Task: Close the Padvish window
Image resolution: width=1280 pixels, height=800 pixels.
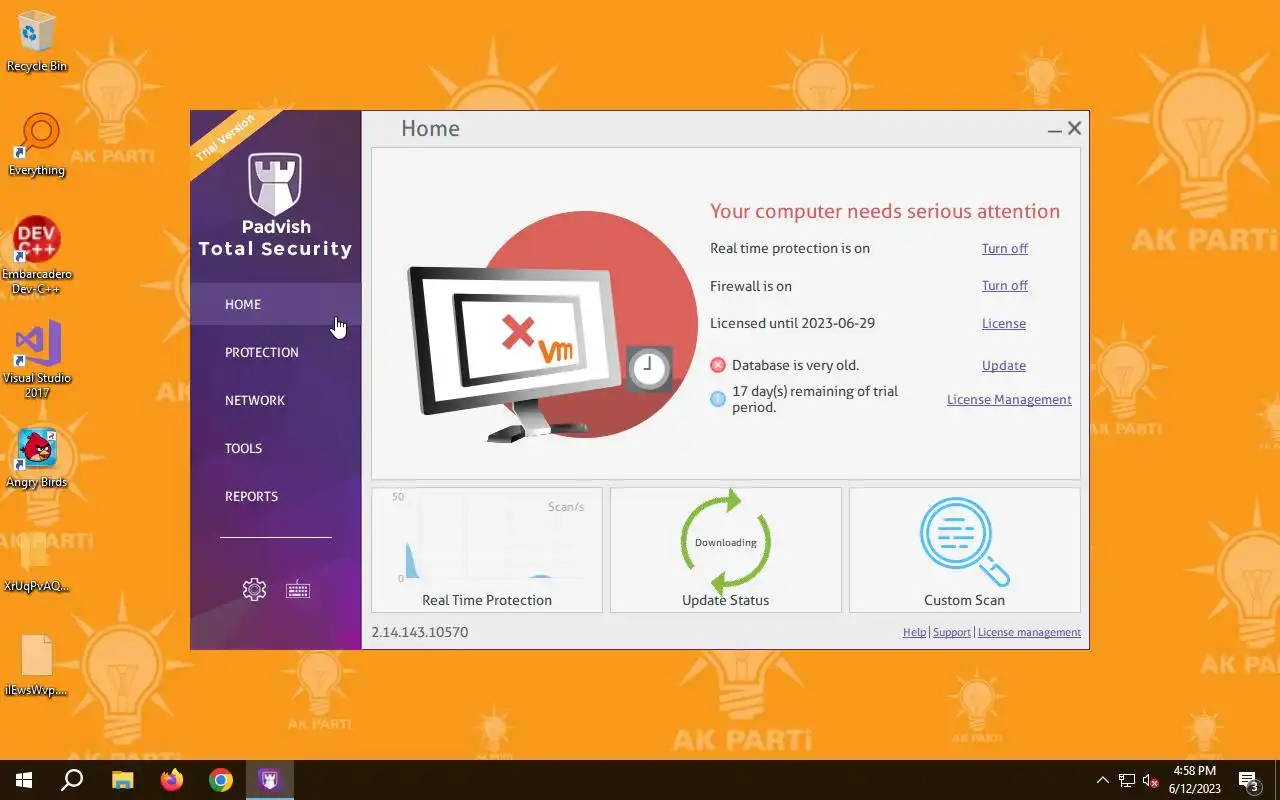Action: 1075,128
